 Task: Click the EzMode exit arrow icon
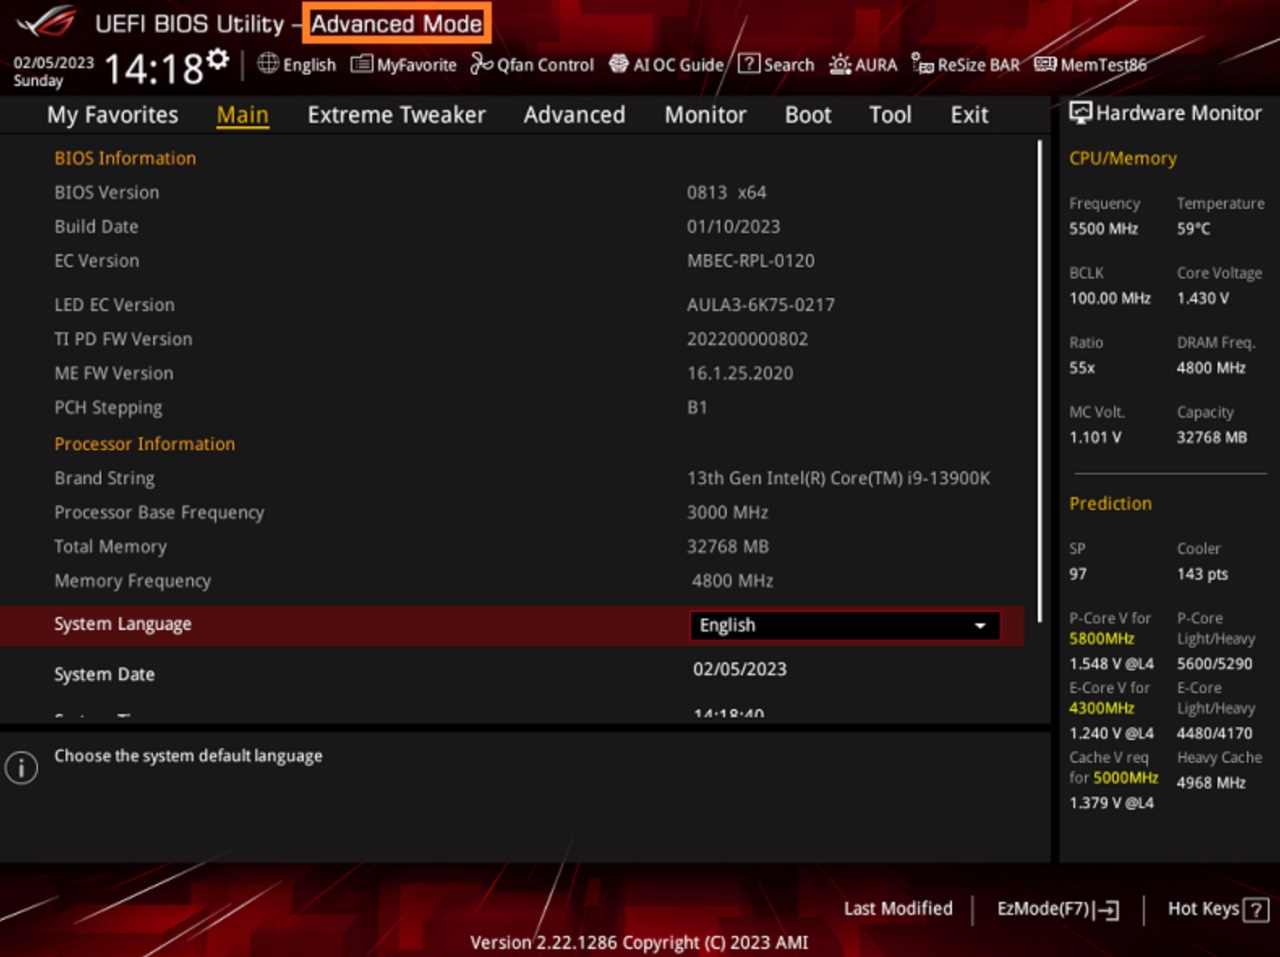point(1106,910)
